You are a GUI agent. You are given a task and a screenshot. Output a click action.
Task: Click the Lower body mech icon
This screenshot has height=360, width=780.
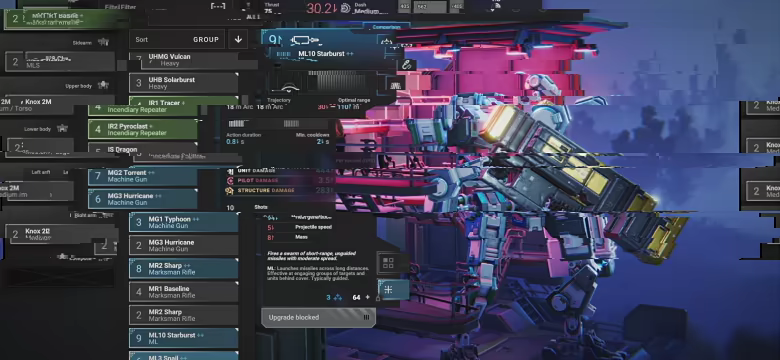pos(62,129)
